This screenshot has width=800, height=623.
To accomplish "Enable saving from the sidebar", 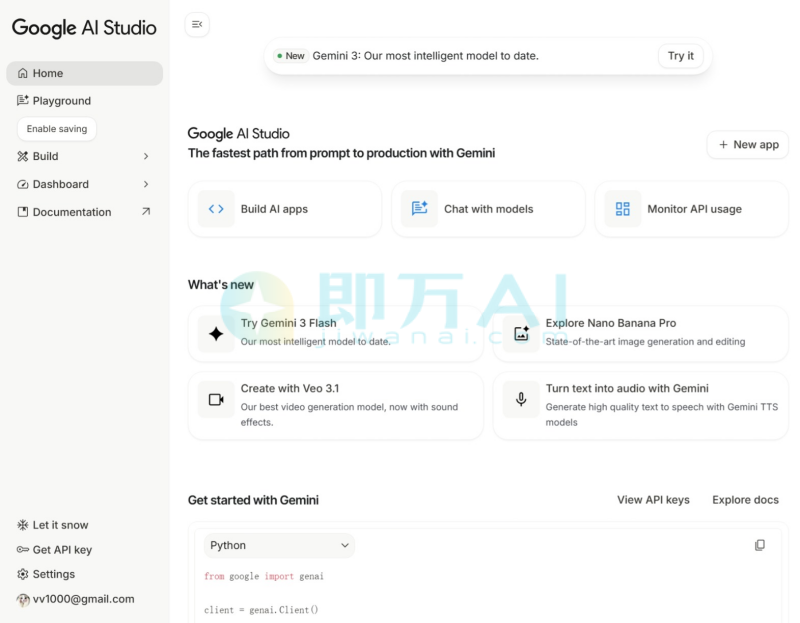I will click(56, 128).
